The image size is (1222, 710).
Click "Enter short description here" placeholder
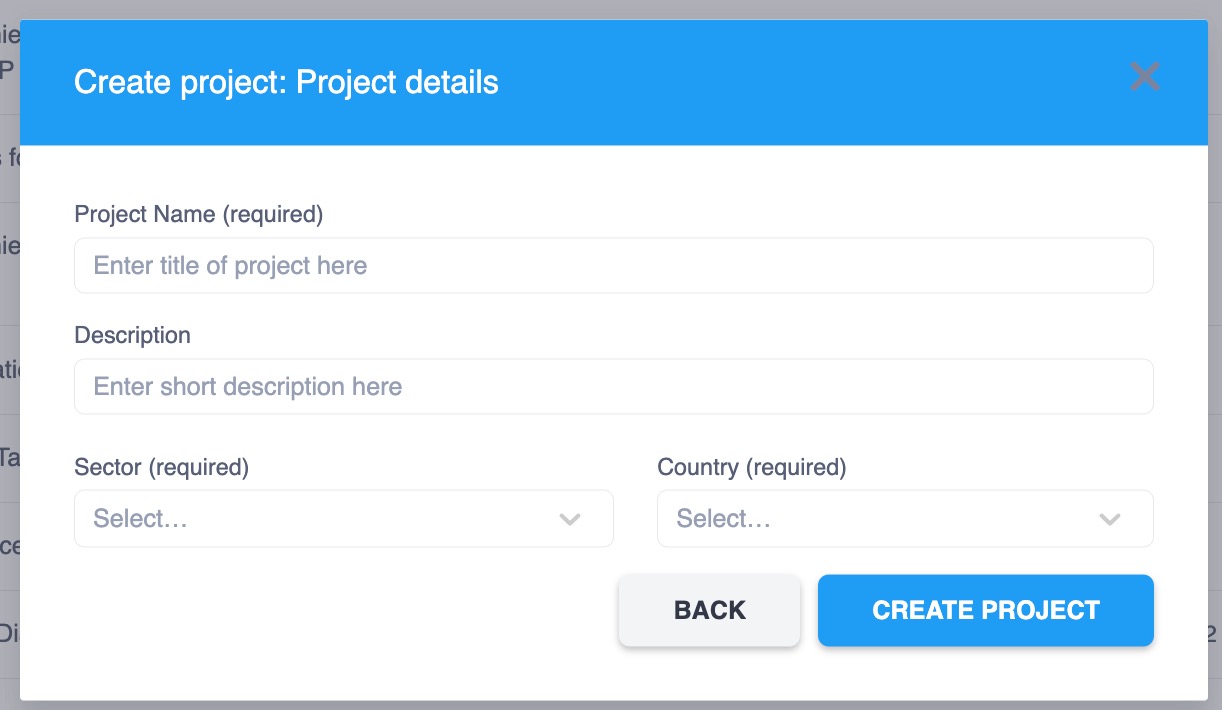click(x=248, y=387)
